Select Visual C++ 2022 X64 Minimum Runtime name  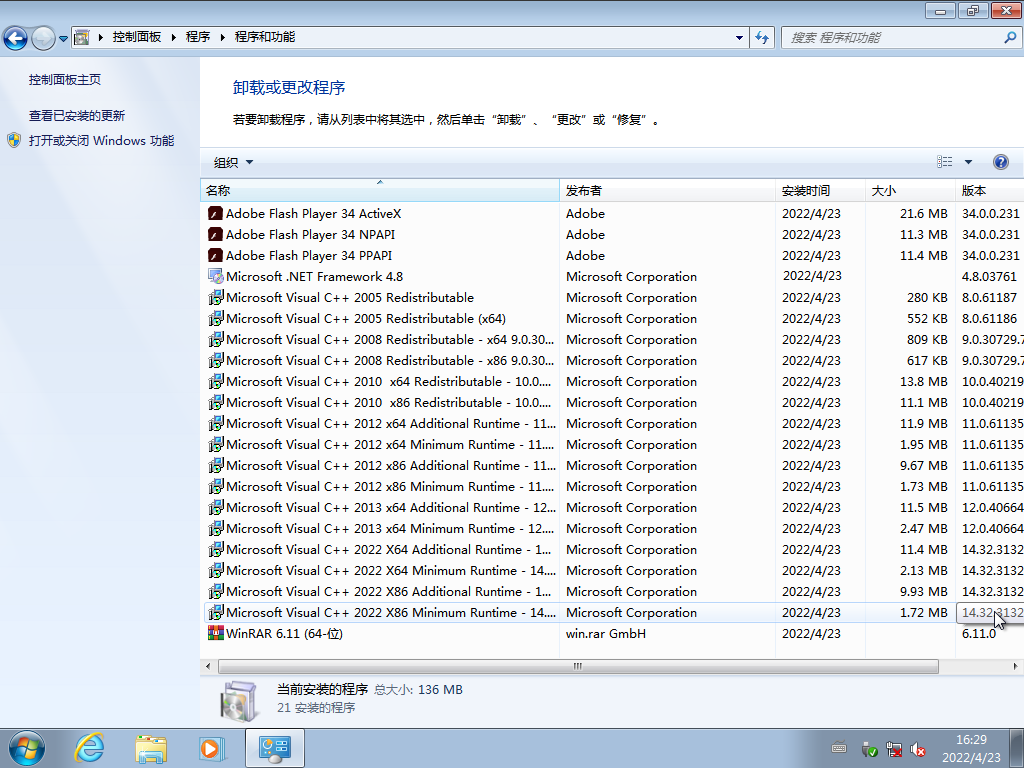pos(391,571)
